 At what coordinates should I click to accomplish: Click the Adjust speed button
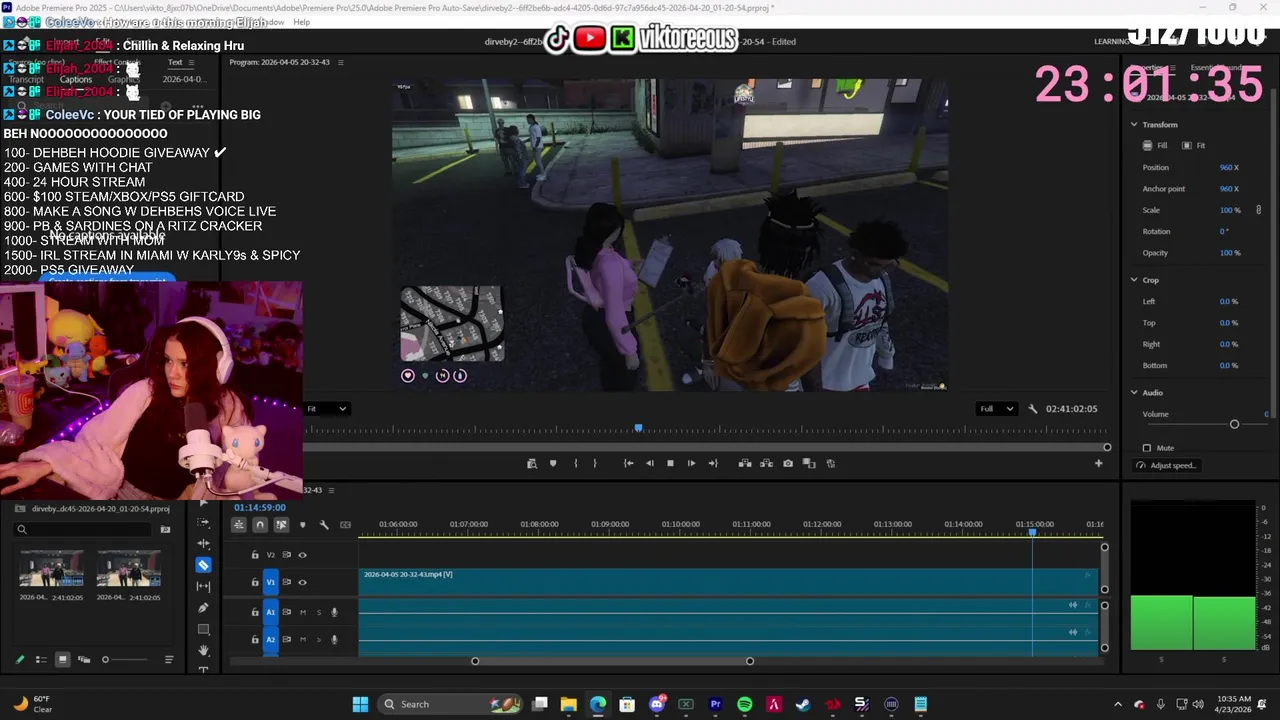point(1166,466)
